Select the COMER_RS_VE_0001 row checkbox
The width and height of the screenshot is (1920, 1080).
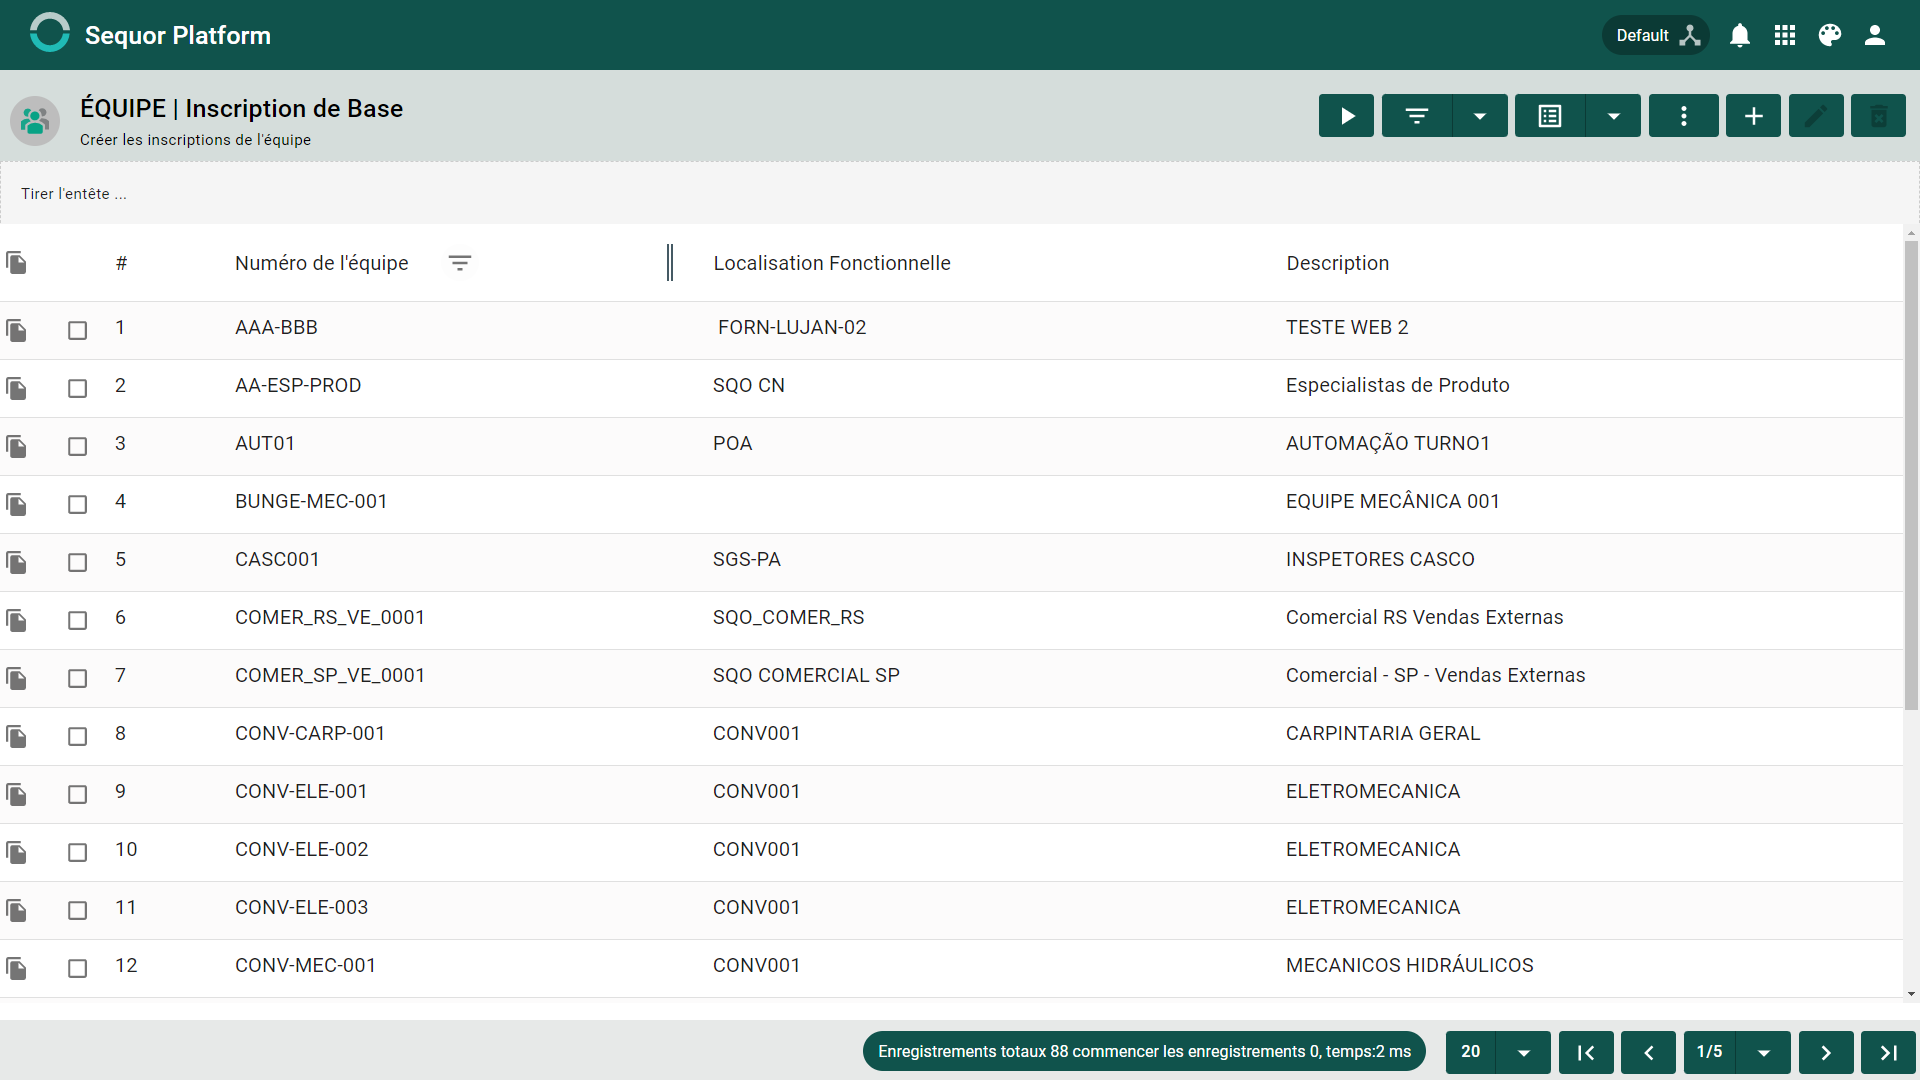click(x=77, y=620)
